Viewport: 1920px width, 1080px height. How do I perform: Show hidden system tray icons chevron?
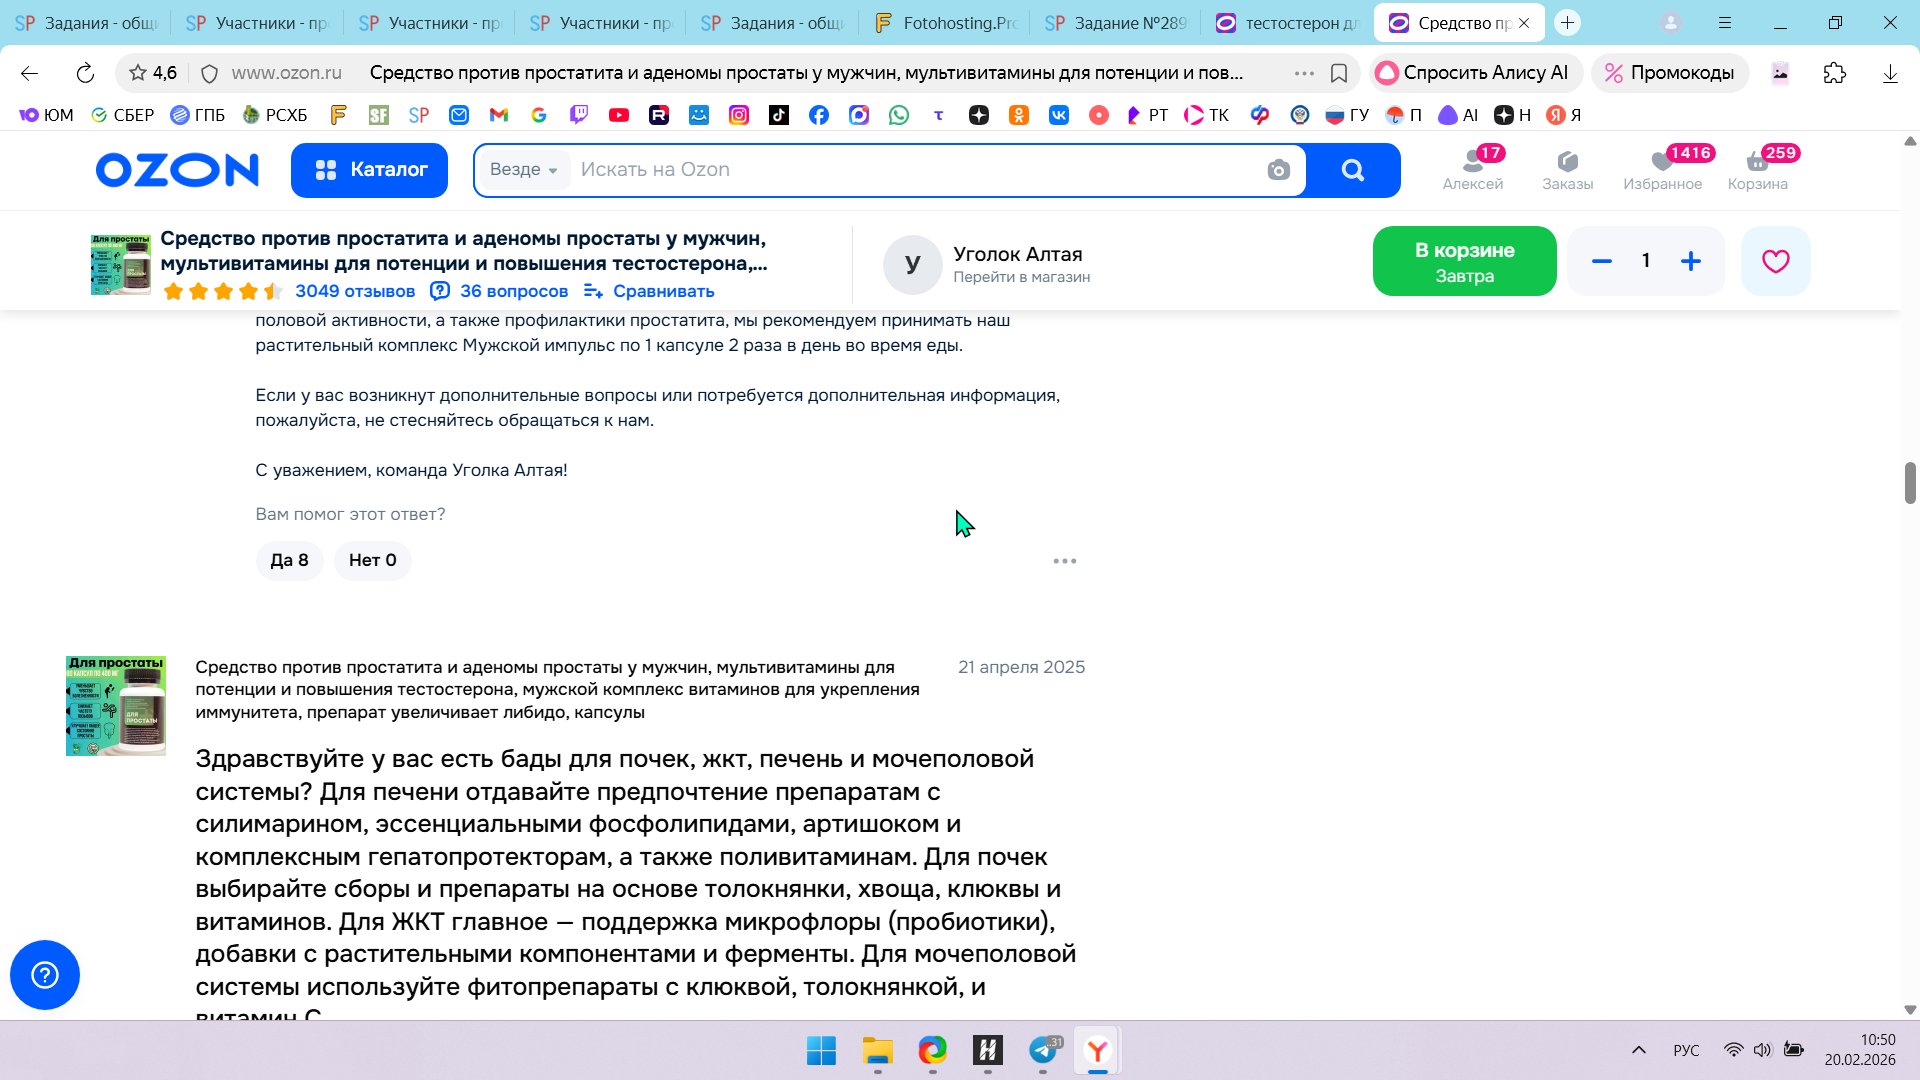tap(1638, 1050)
